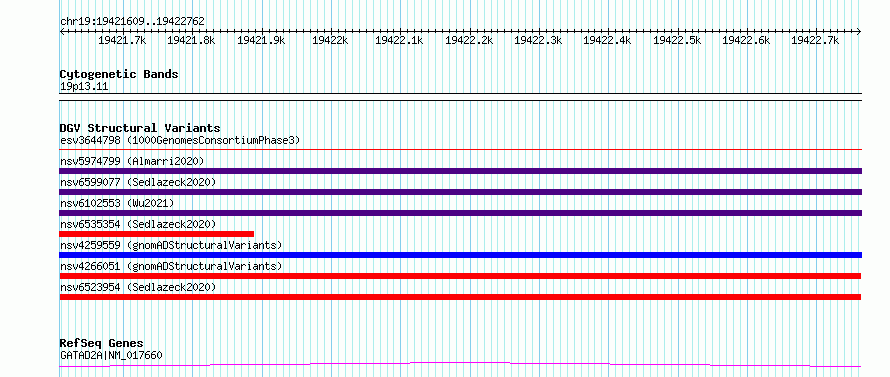Click the red nsv6523954 variant bar

point(460,297)
